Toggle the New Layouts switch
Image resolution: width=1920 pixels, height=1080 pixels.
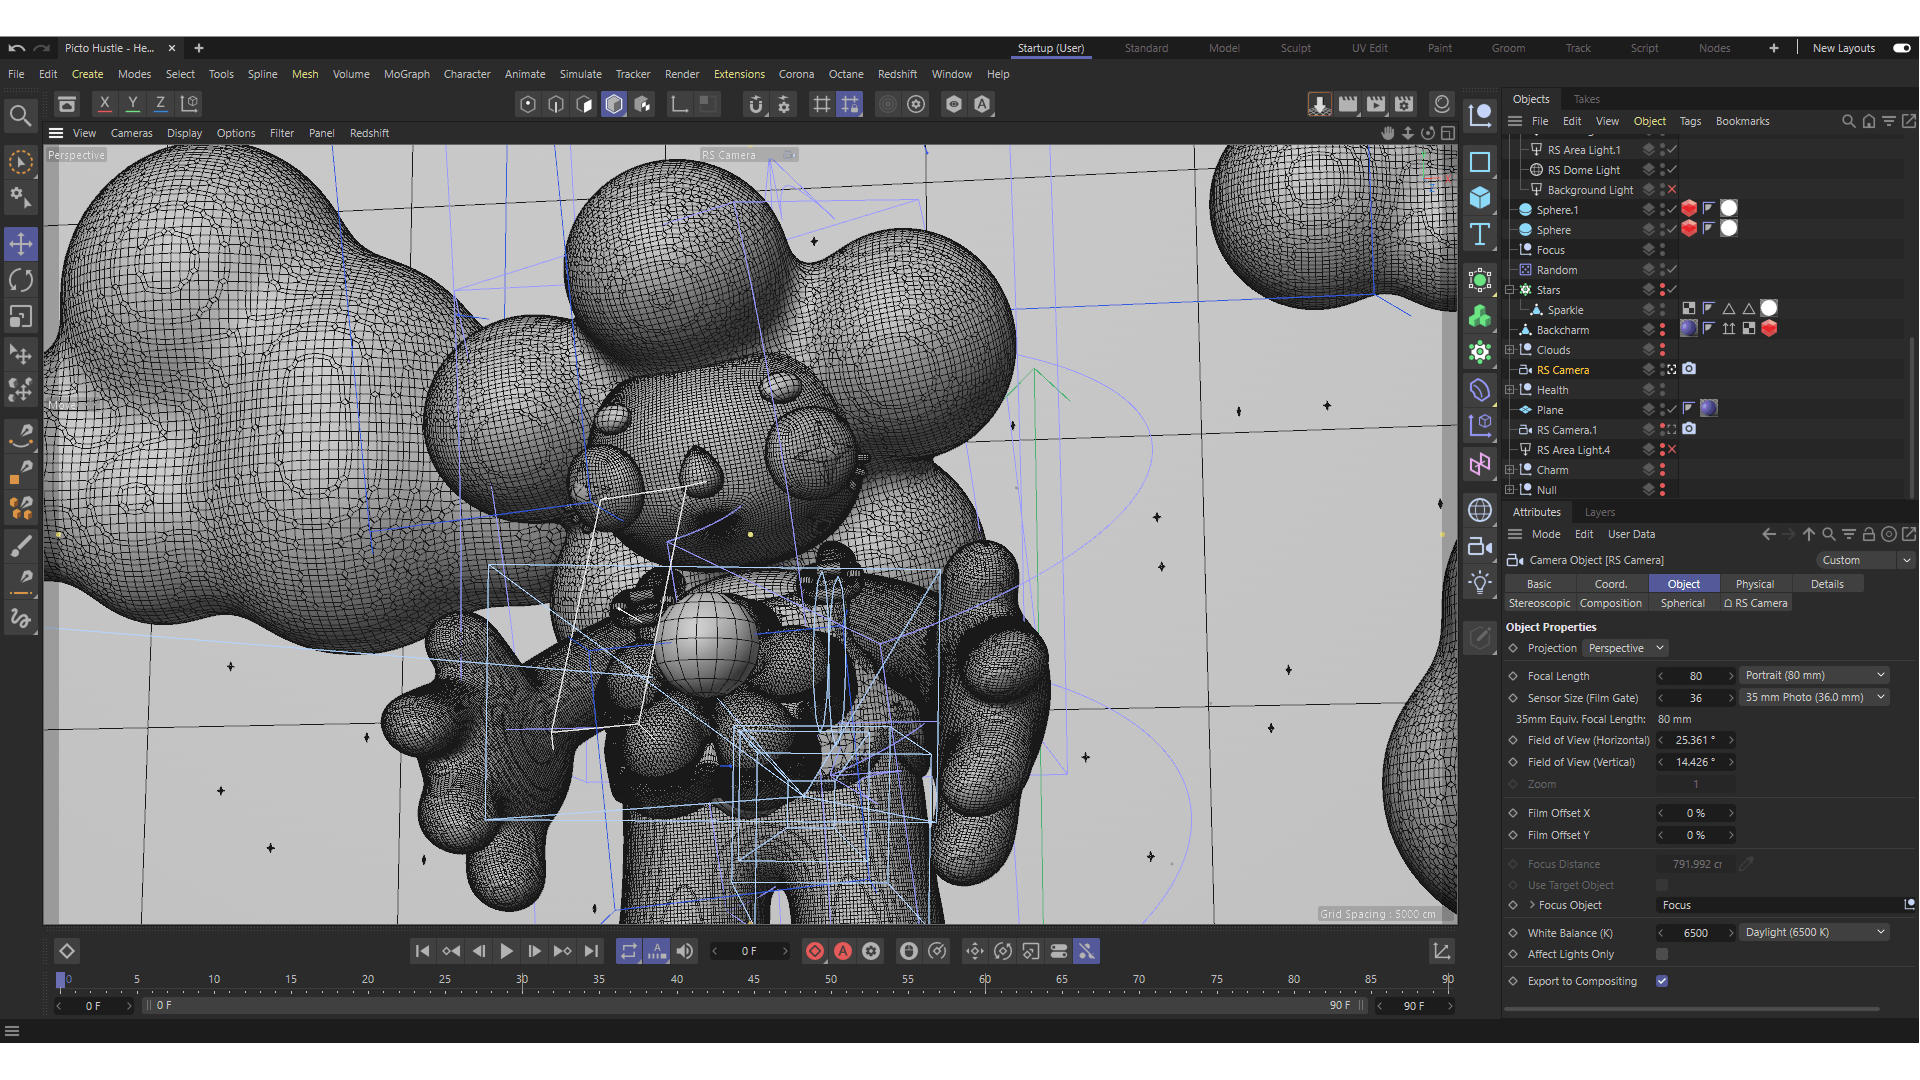pos(1901,48)
